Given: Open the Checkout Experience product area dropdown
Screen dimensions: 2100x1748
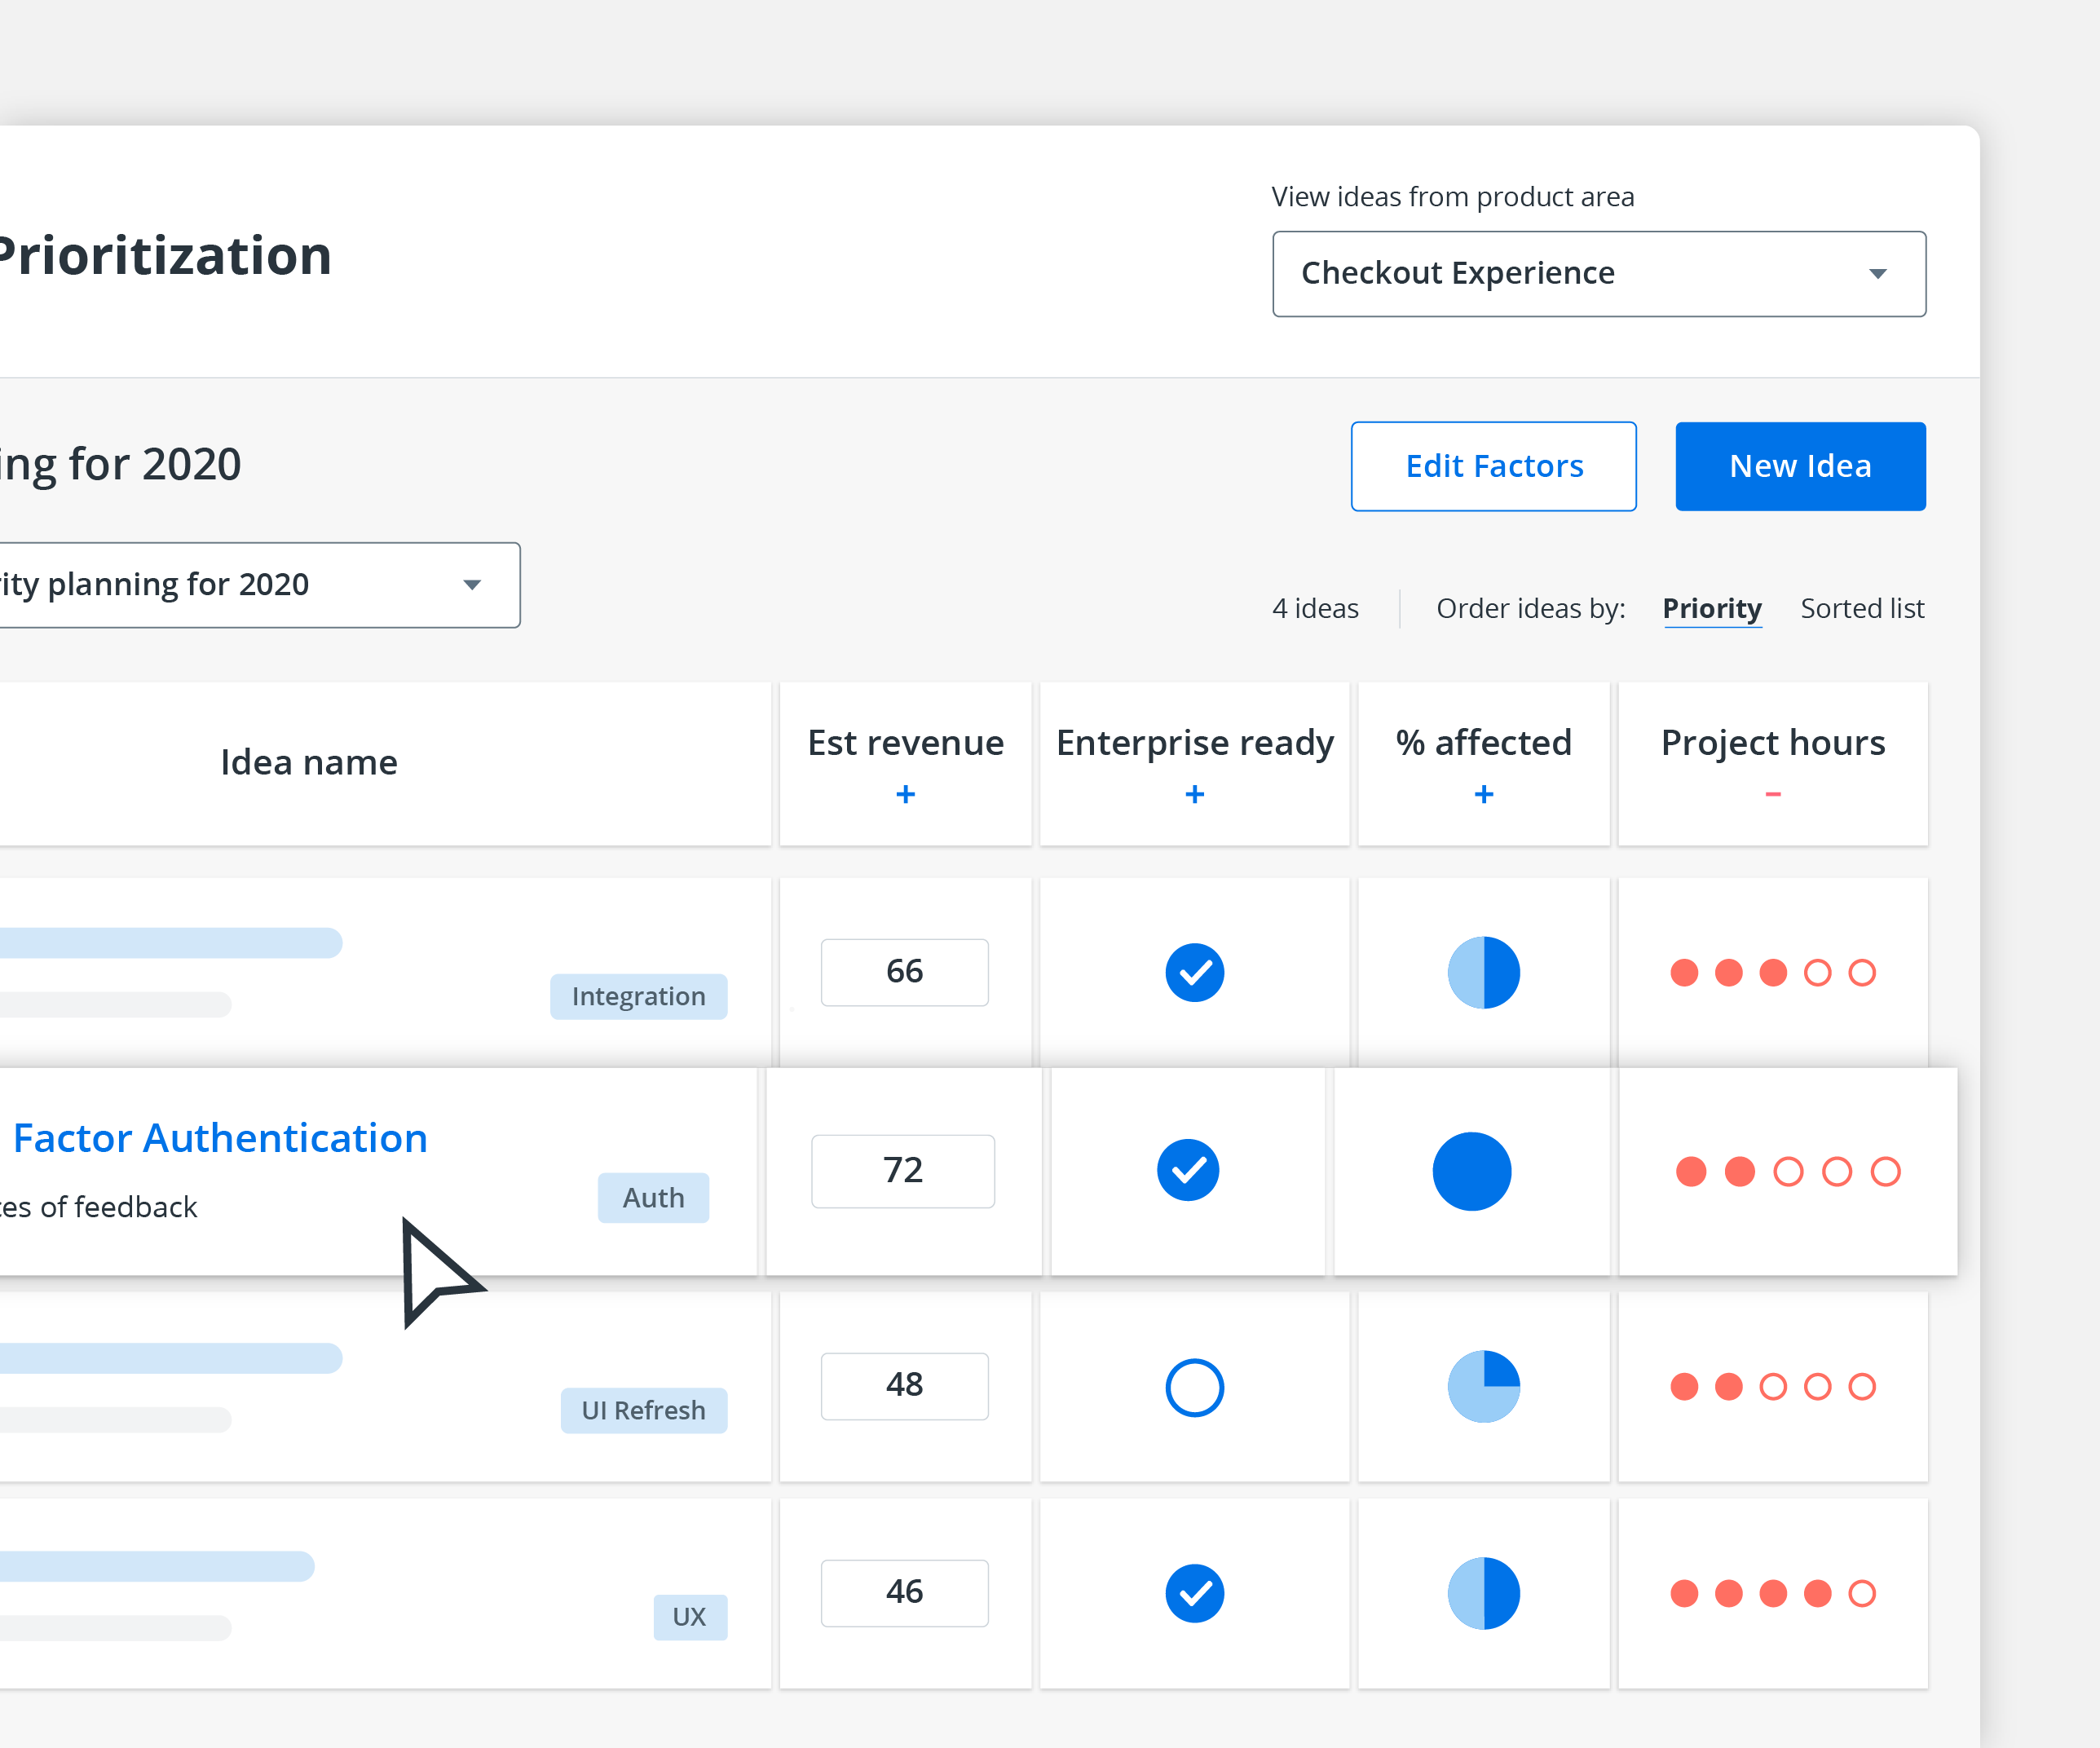Looking at the screenshot, I should click(1598, 274).
